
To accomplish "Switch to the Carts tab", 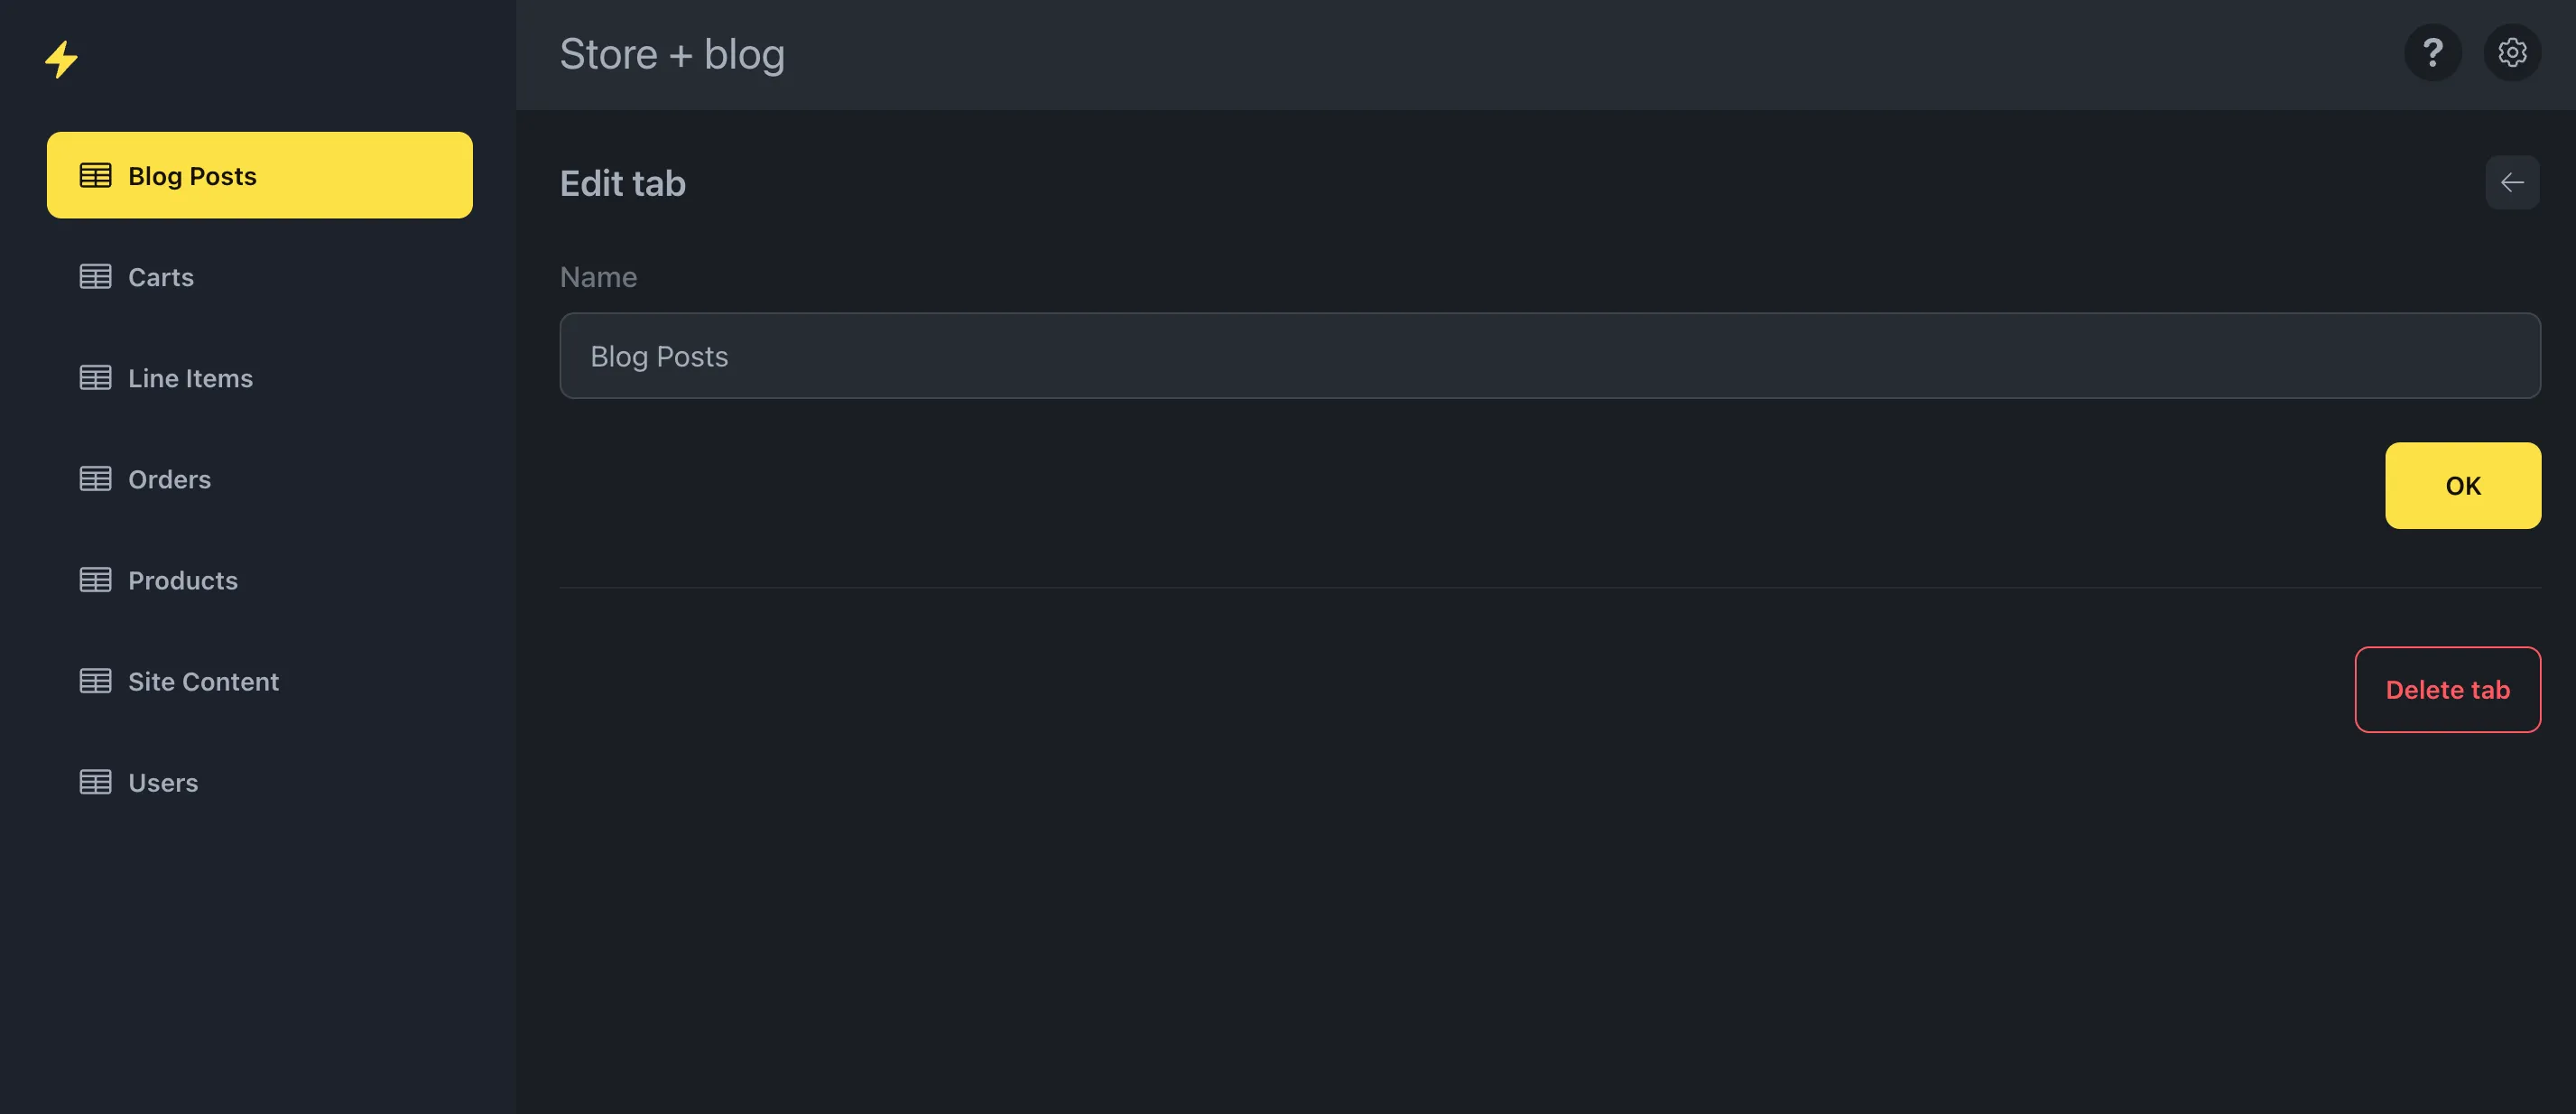I will pos(161,276).
